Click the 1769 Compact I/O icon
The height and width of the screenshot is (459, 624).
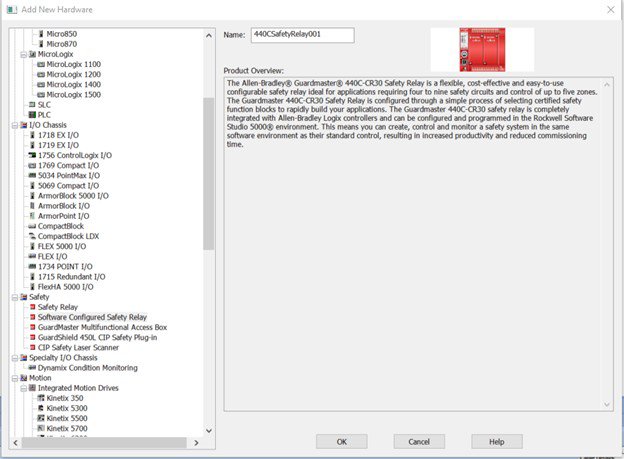(x=32, y=165)
